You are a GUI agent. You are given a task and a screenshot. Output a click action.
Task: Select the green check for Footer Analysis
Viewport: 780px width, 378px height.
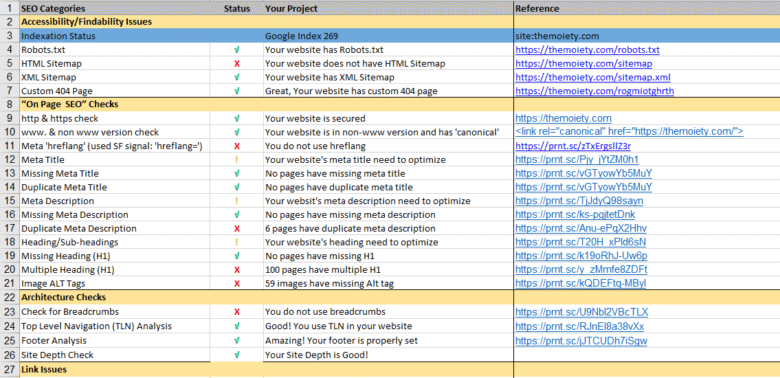[x=237, y=341]
